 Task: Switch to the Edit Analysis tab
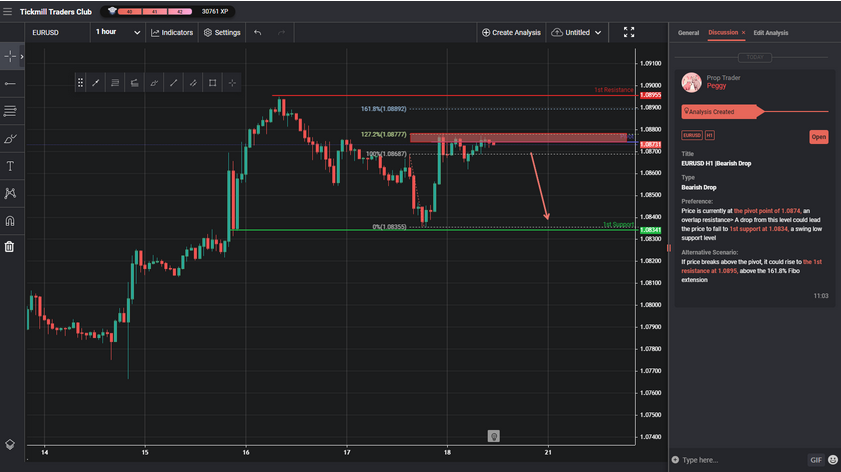tap(771, 33)
